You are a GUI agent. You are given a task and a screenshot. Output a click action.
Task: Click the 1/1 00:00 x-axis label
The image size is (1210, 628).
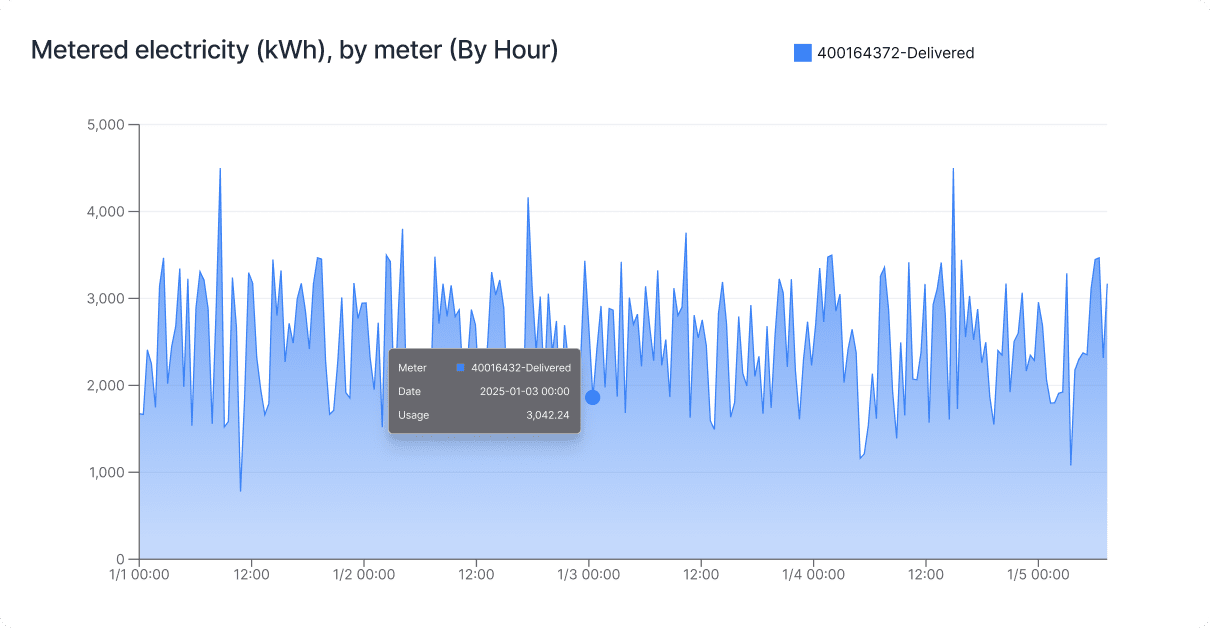pyautogui.click(x=139, y=576)
